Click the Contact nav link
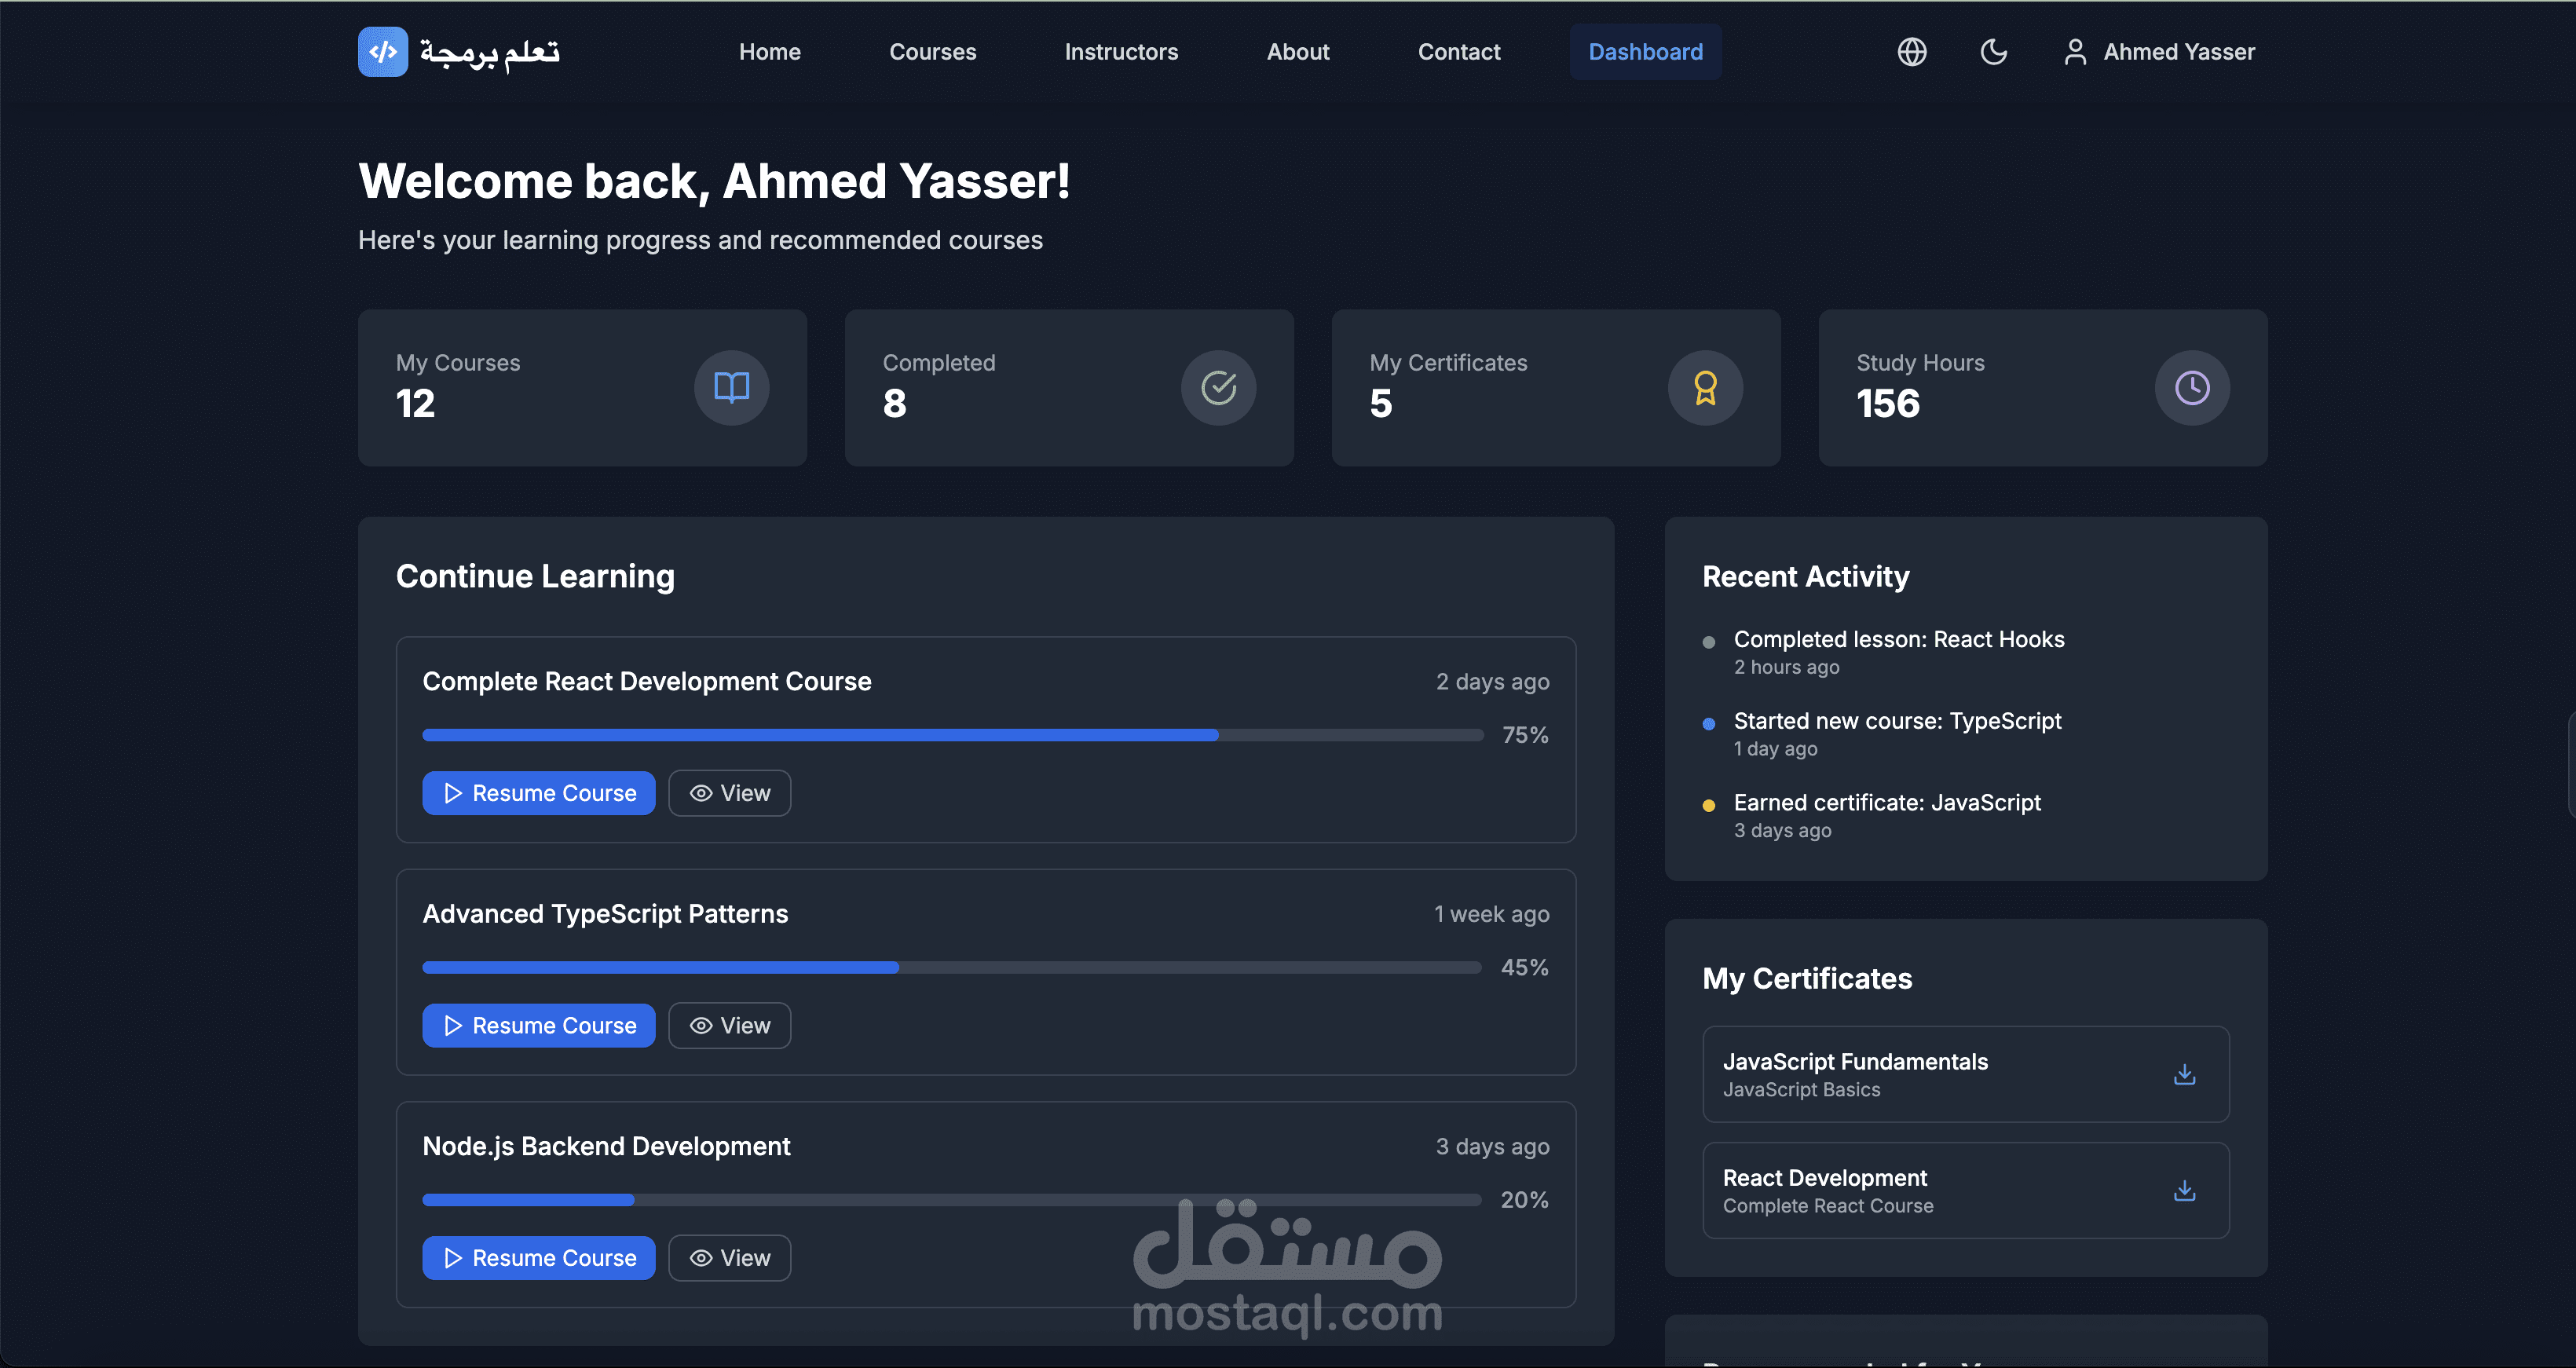2576x1368 pixels. (1458, 52)
